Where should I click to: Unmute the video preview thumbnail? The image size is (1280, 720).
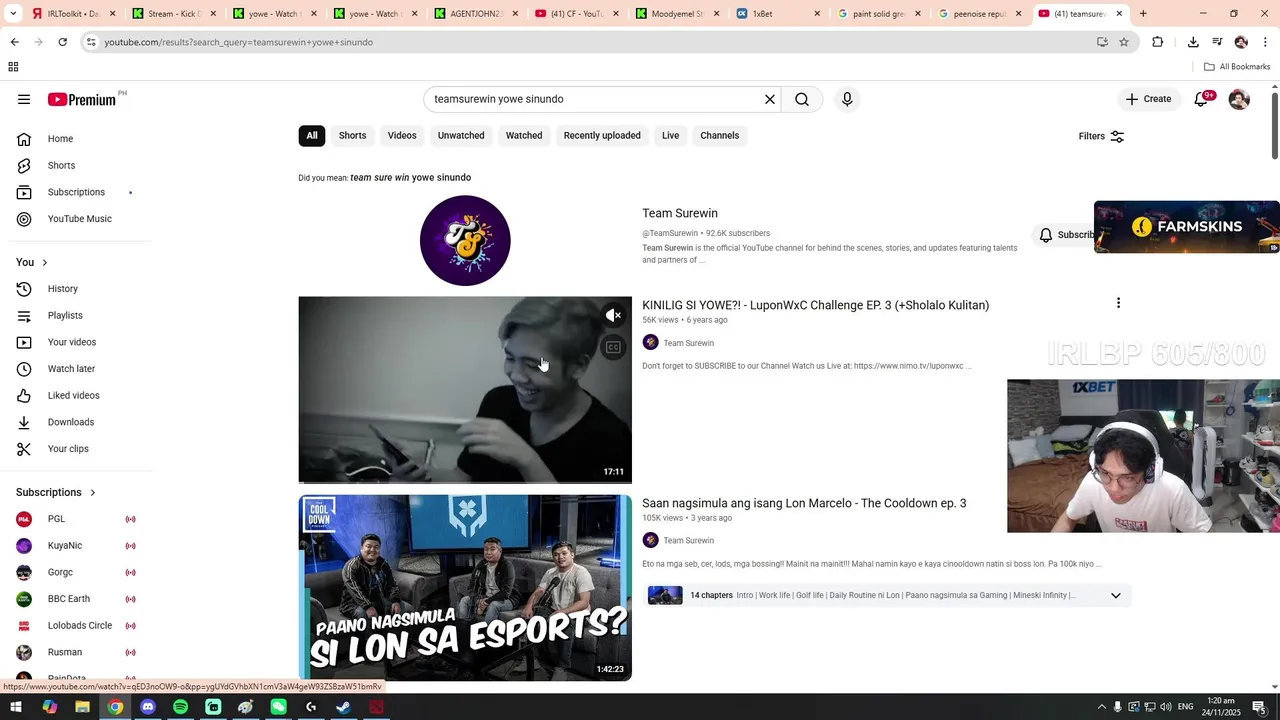[613, 315]
